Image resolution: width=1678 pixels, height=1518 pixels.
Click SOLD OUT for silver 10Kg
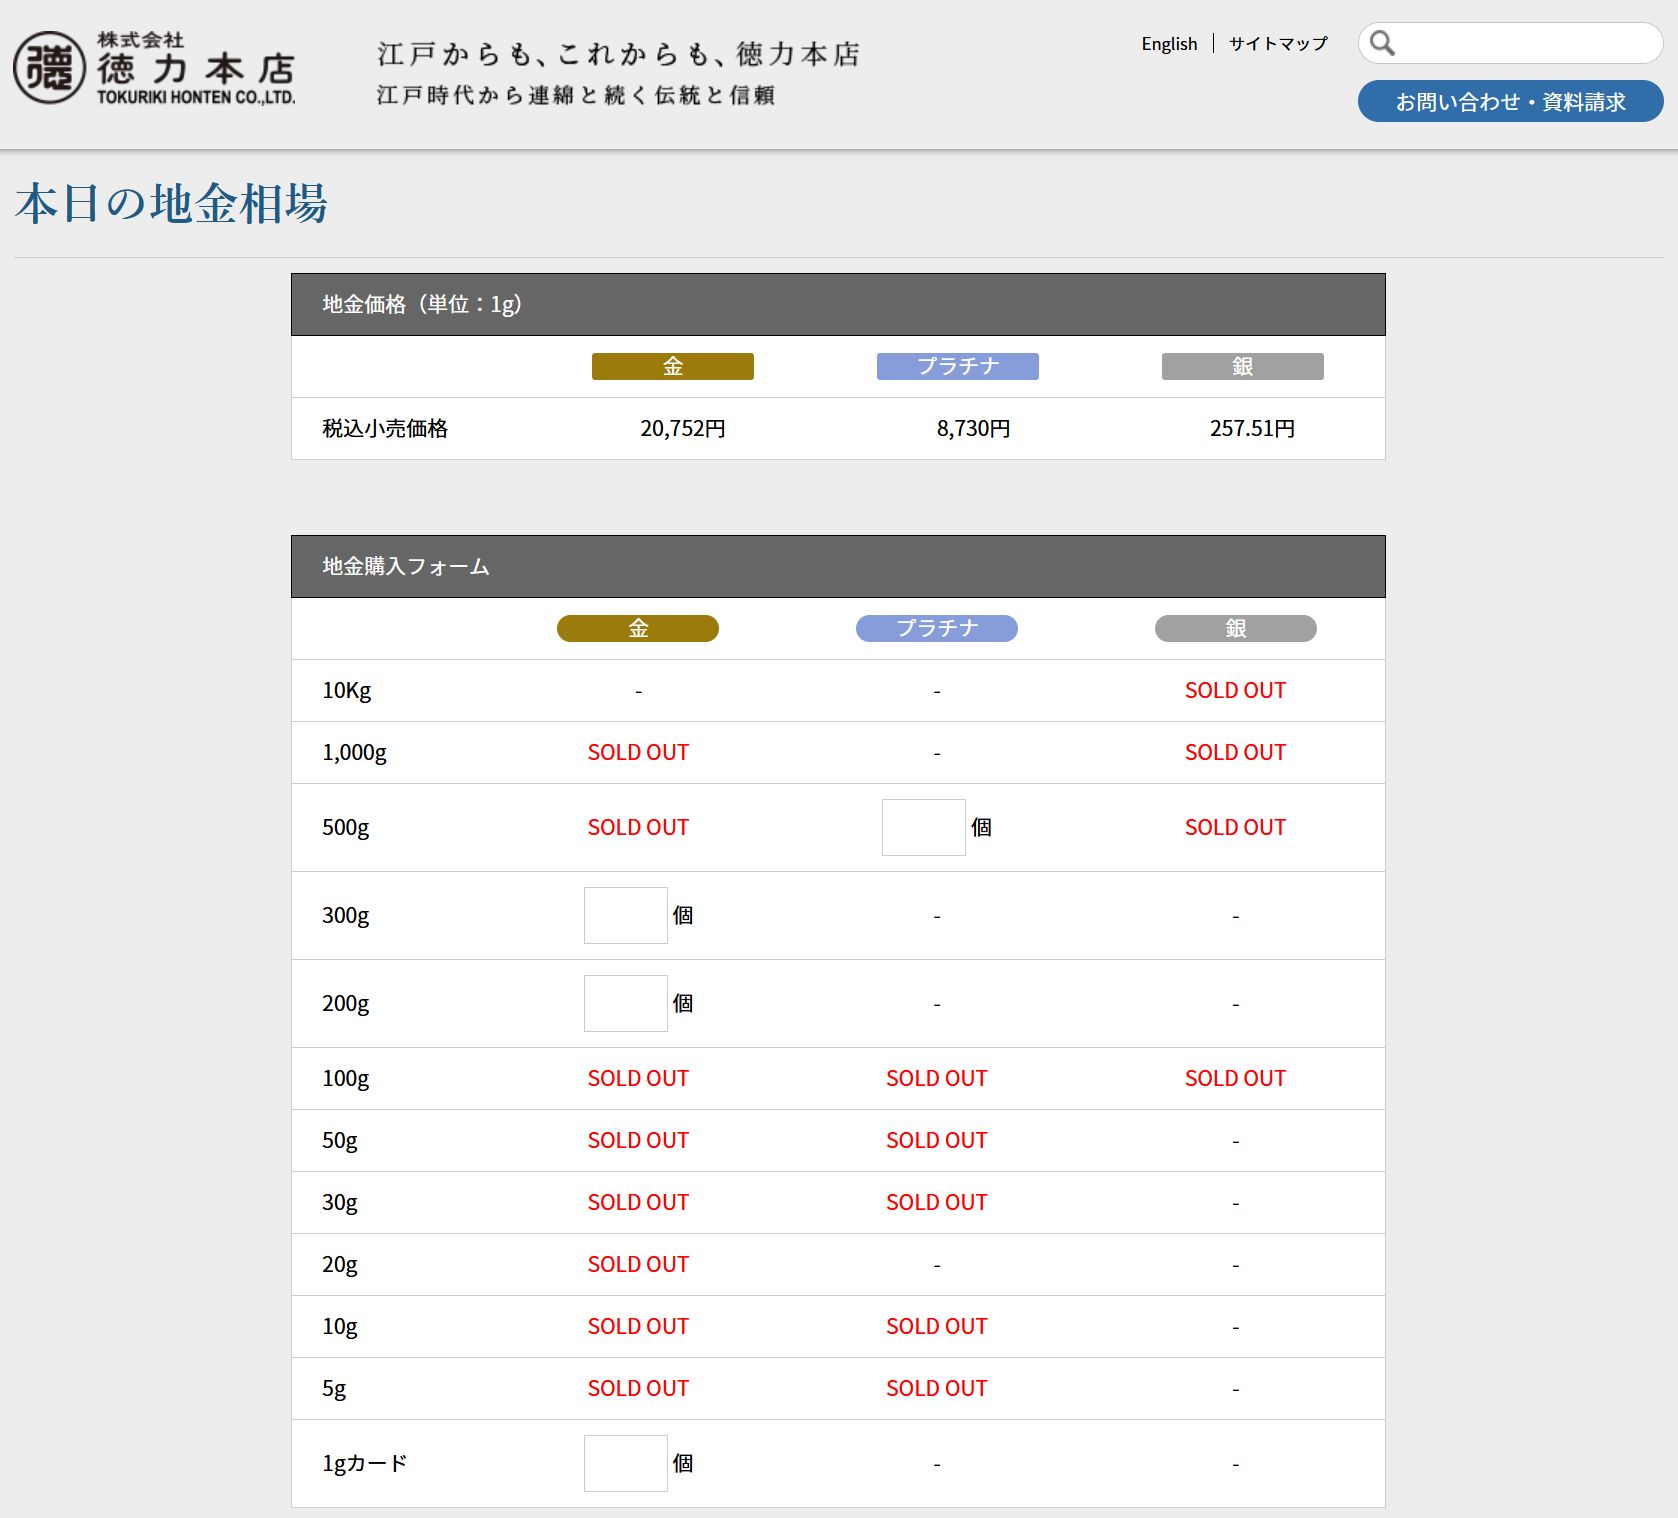pyautogui.click(x=1235, y=690)
